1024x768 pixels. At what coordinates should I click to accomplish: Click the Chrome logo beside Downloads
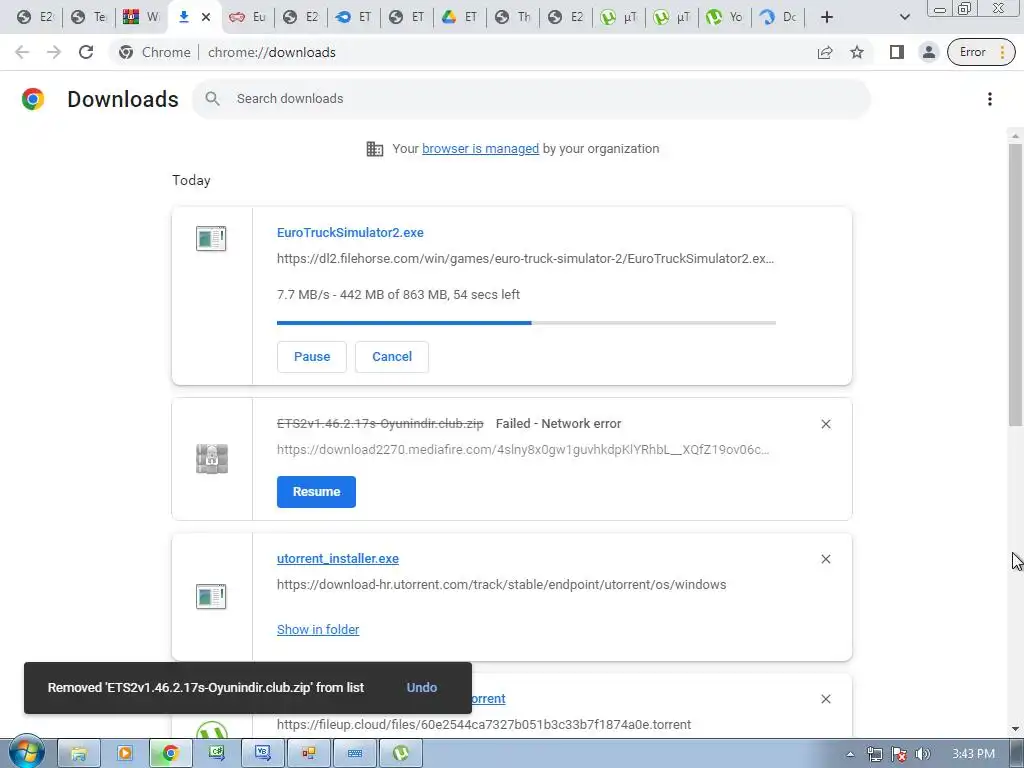33,99
